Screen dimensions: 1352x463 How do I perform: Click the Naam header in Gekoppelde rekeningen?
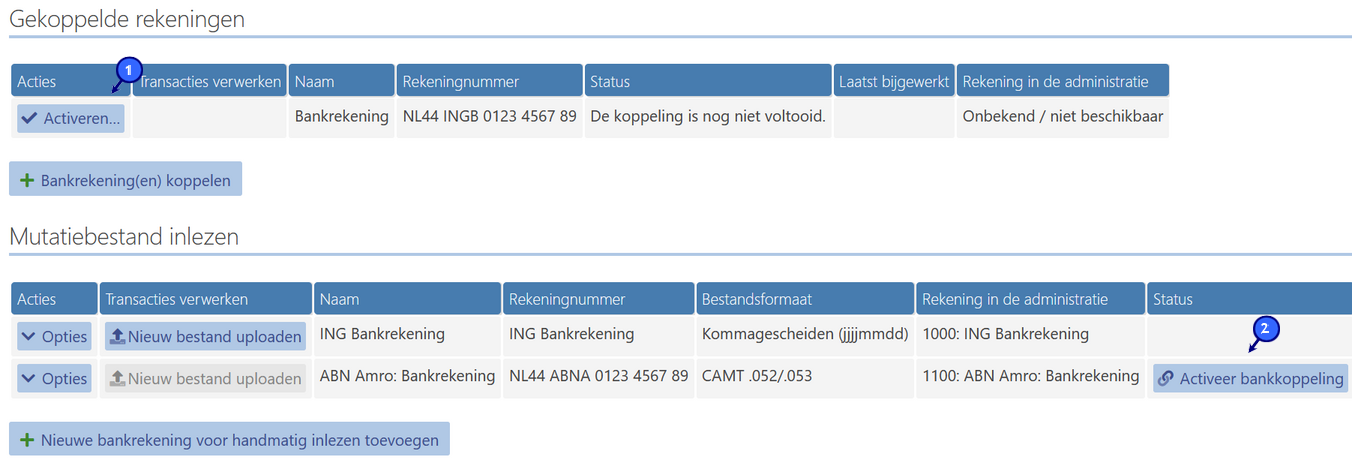coord(341,81)
